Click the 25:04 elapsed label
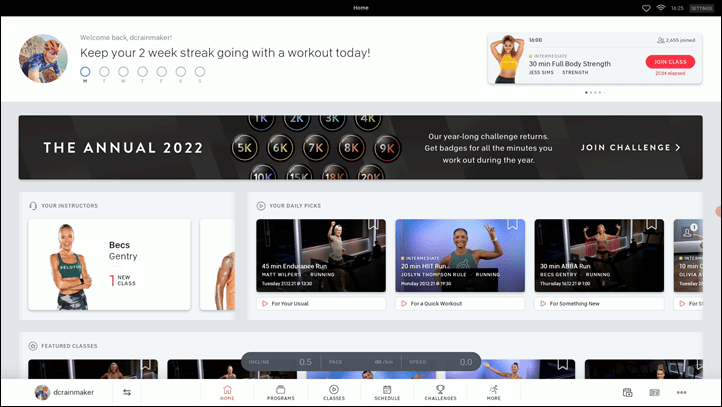This screenshot has height=407, width=722. pyautogui.click(x=670, y=73)
